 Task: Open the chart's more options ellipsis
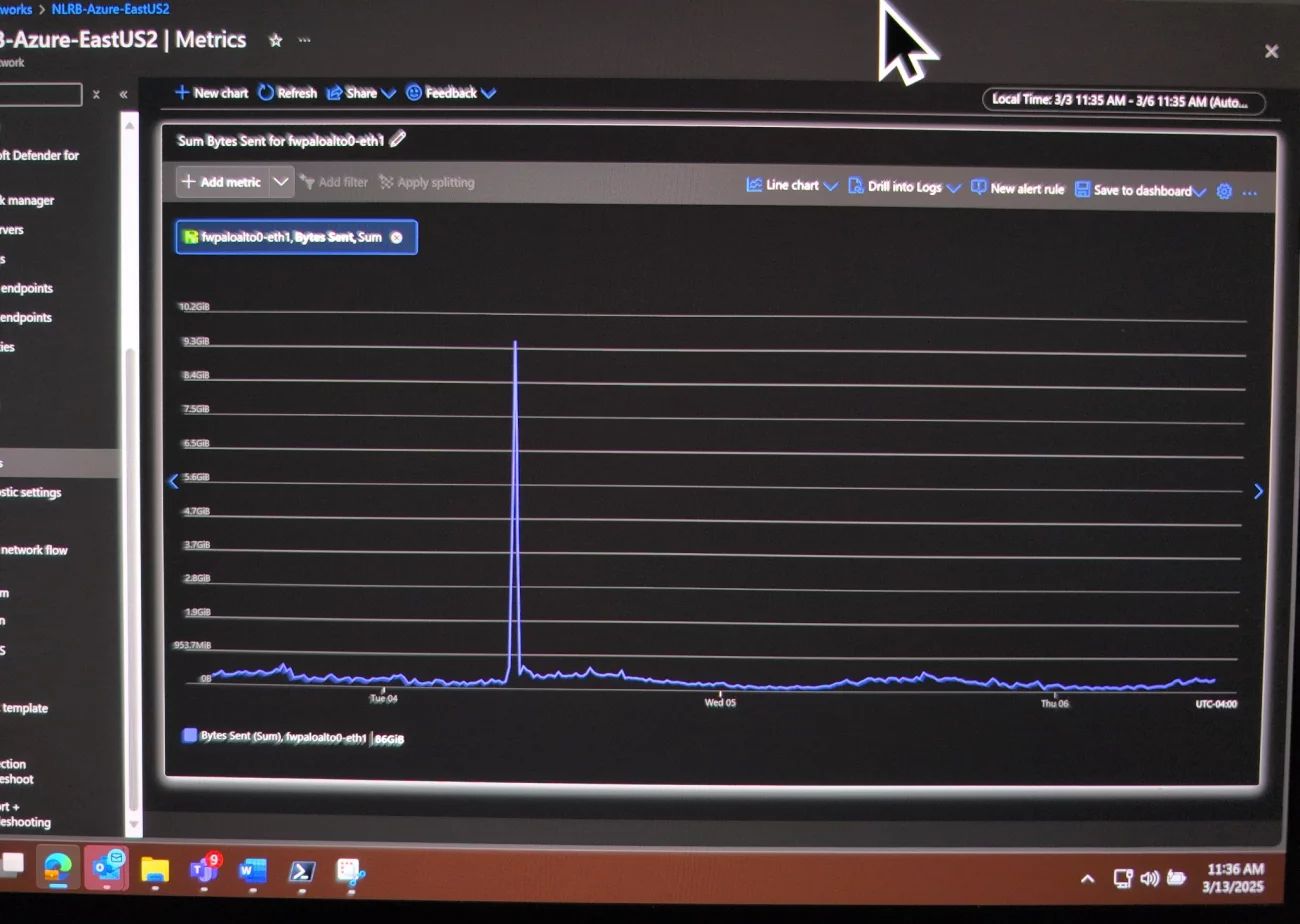(x=1249, y=192)
